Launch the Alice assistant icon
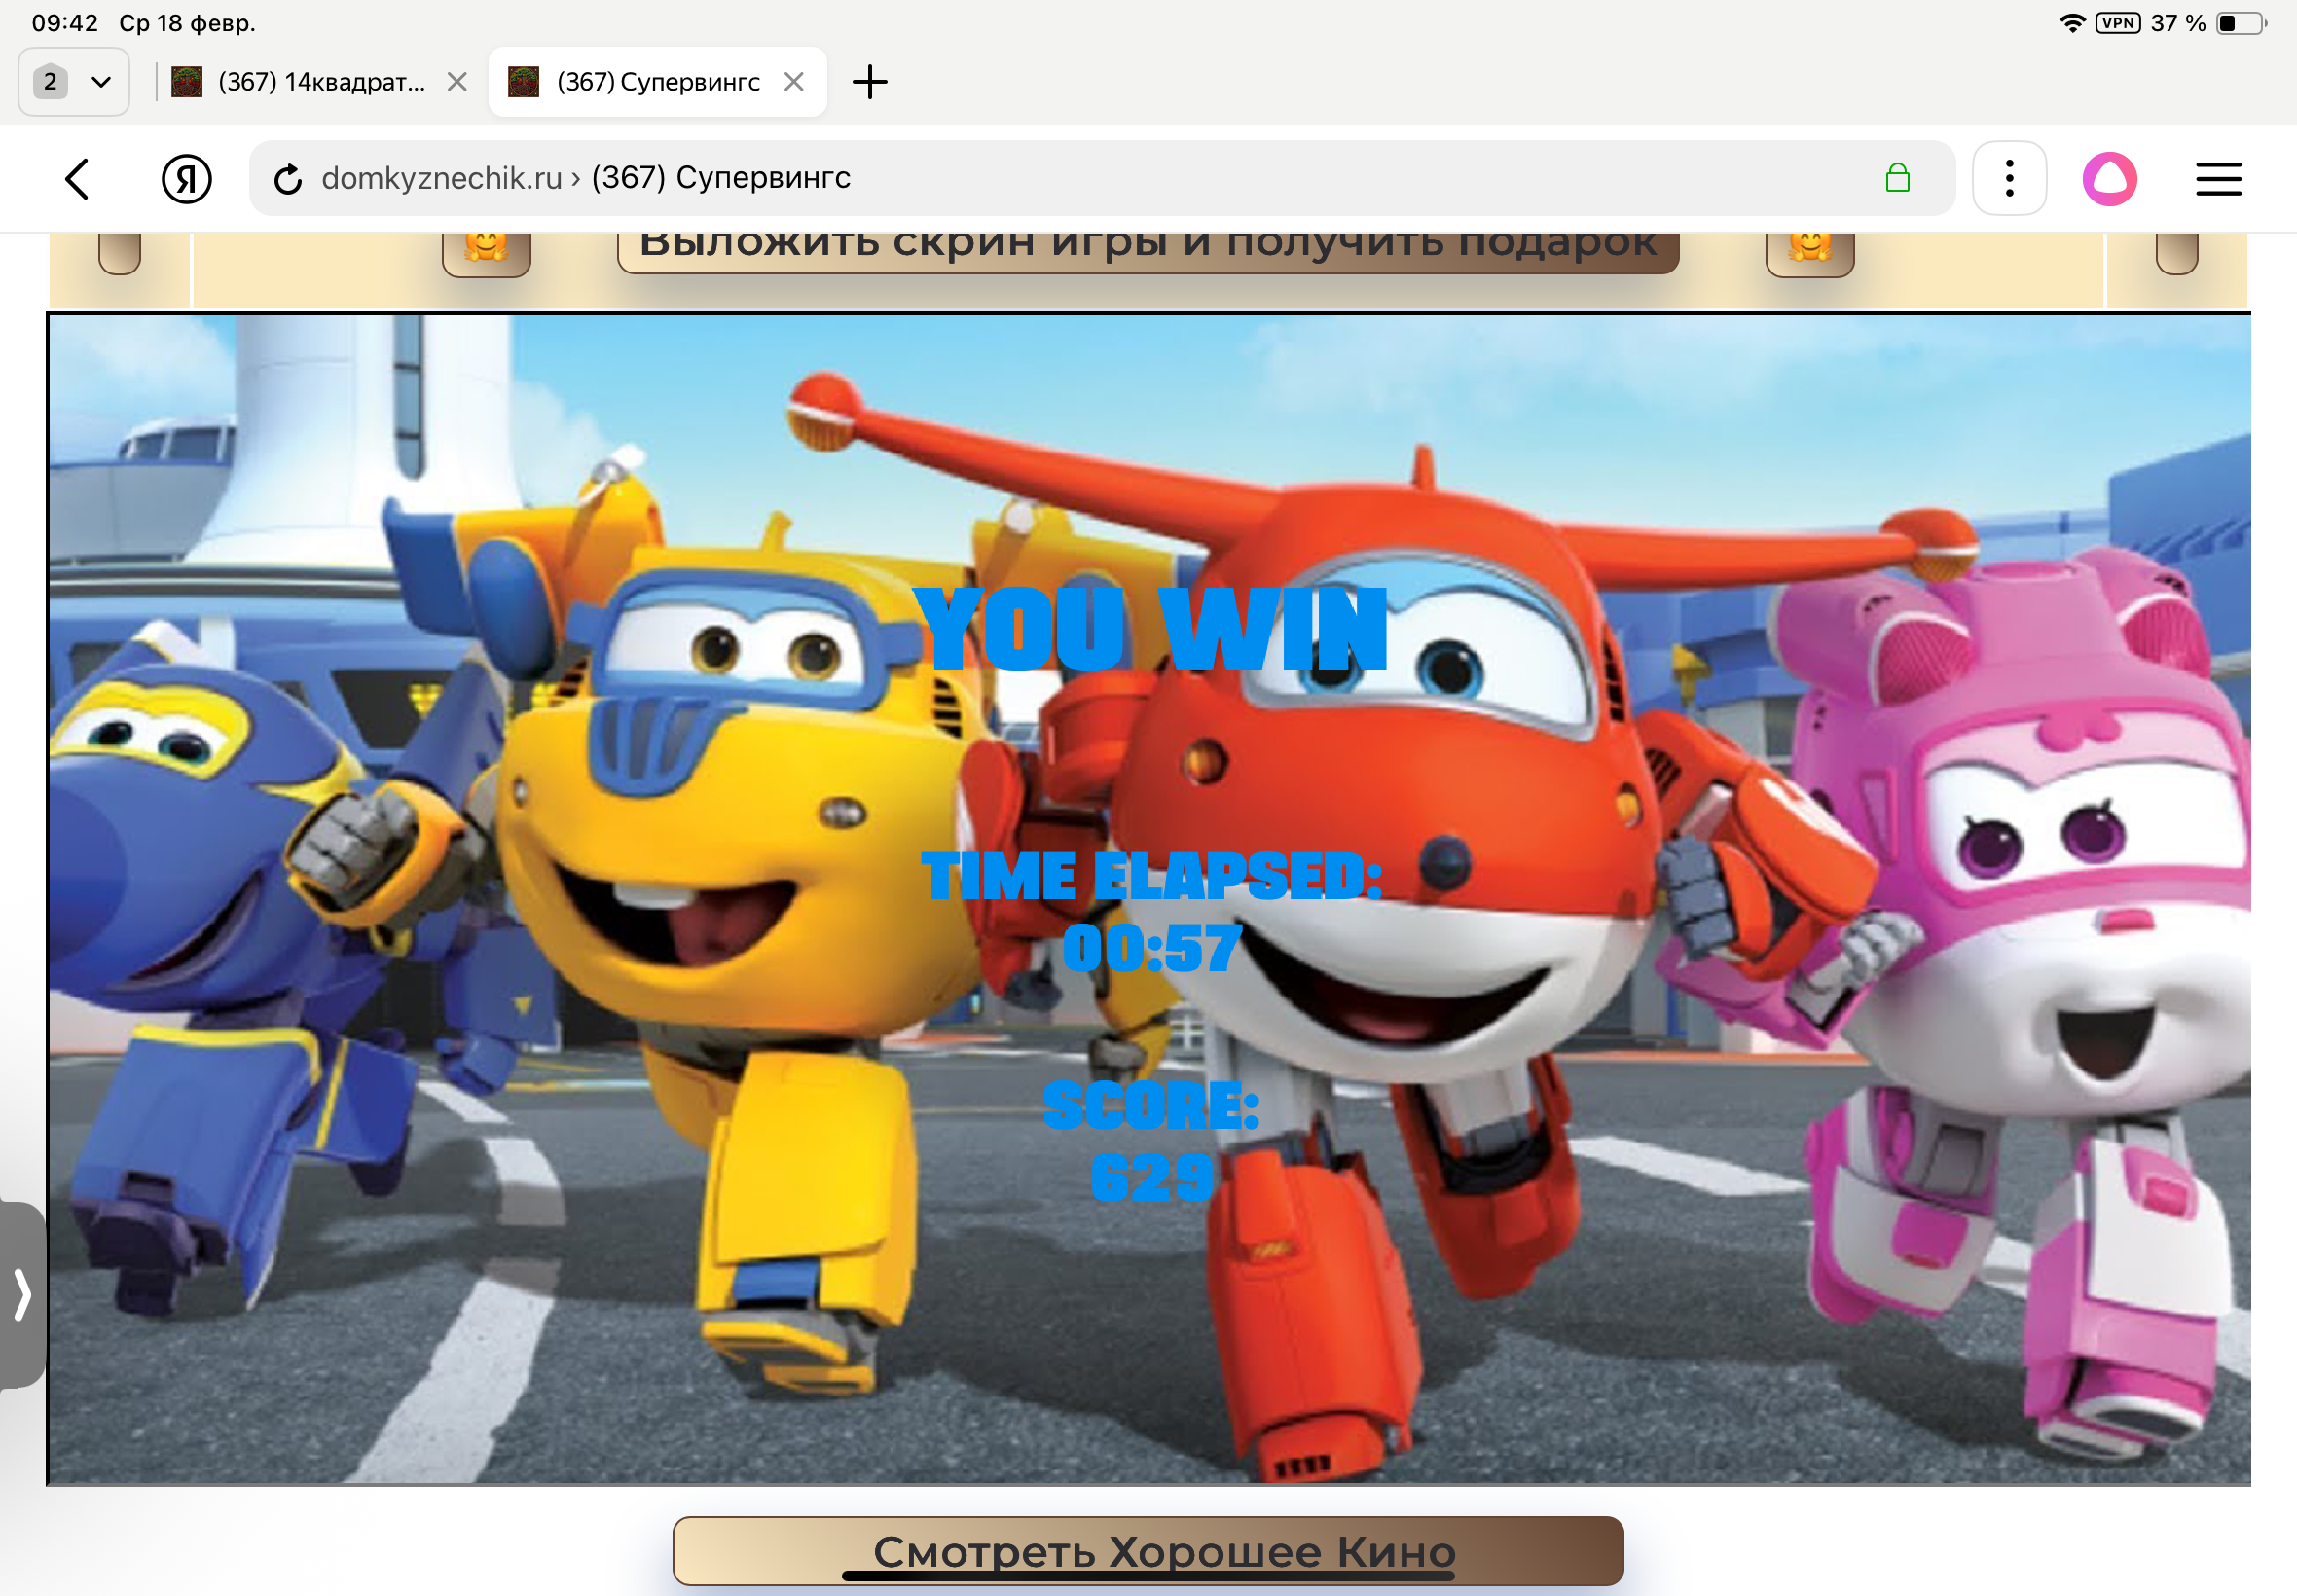This screenshot has width=2297, height=1596. 2109,179
